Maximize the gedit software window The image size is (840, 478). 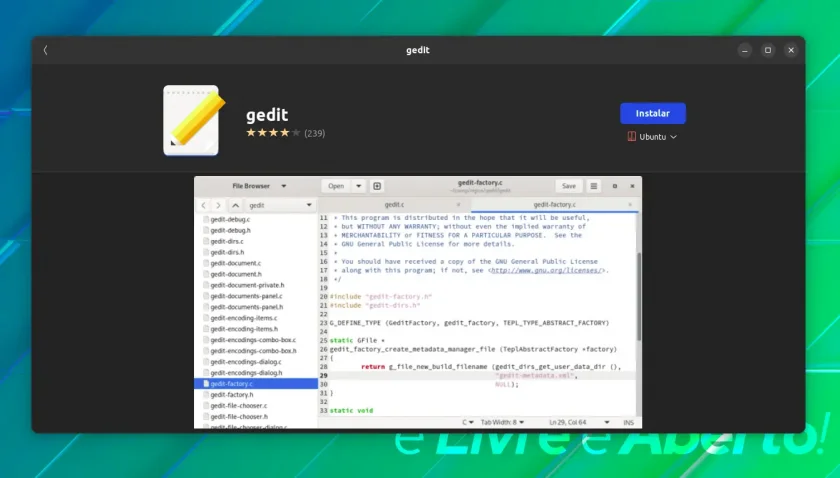(x=768, y=50)
